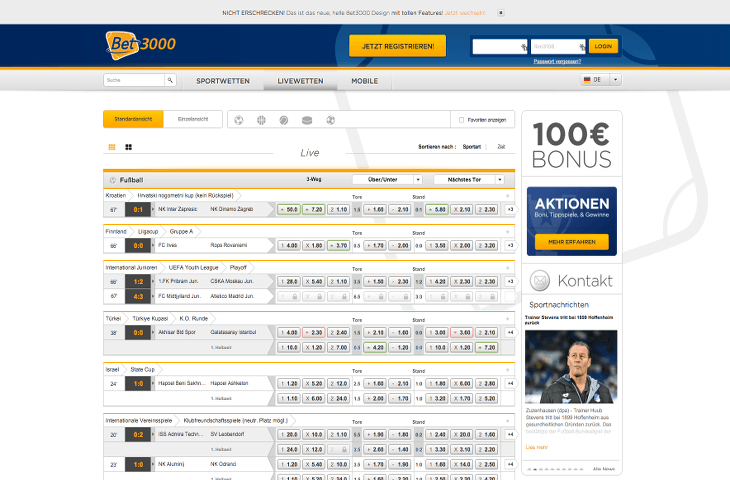The image size is (730, 480).
Task: Switch to black four-tile view icon
Action: pyautogui.click(x=128, y=147)
